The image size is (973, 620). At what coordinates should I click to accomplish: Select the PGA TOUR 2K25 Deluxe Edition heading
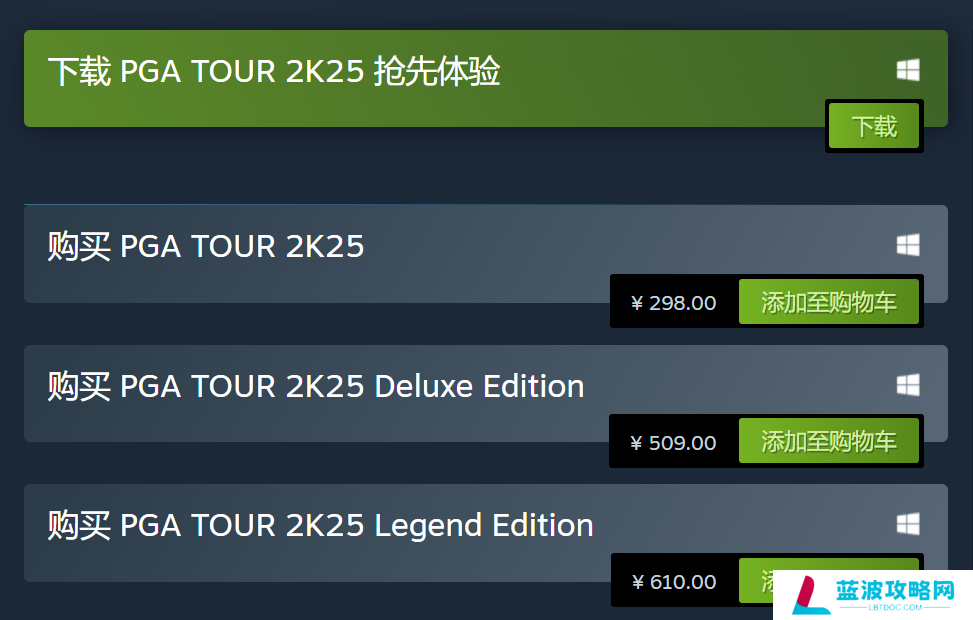tap(316, 386)
